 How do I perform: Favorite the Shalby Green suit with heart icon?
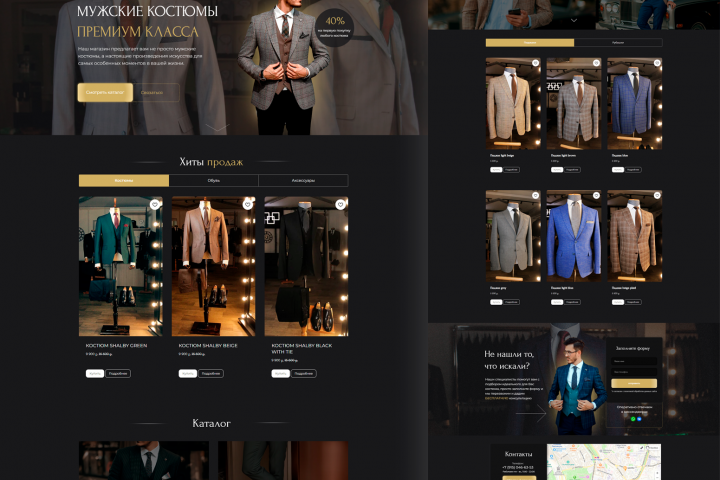tap(155, 204)
